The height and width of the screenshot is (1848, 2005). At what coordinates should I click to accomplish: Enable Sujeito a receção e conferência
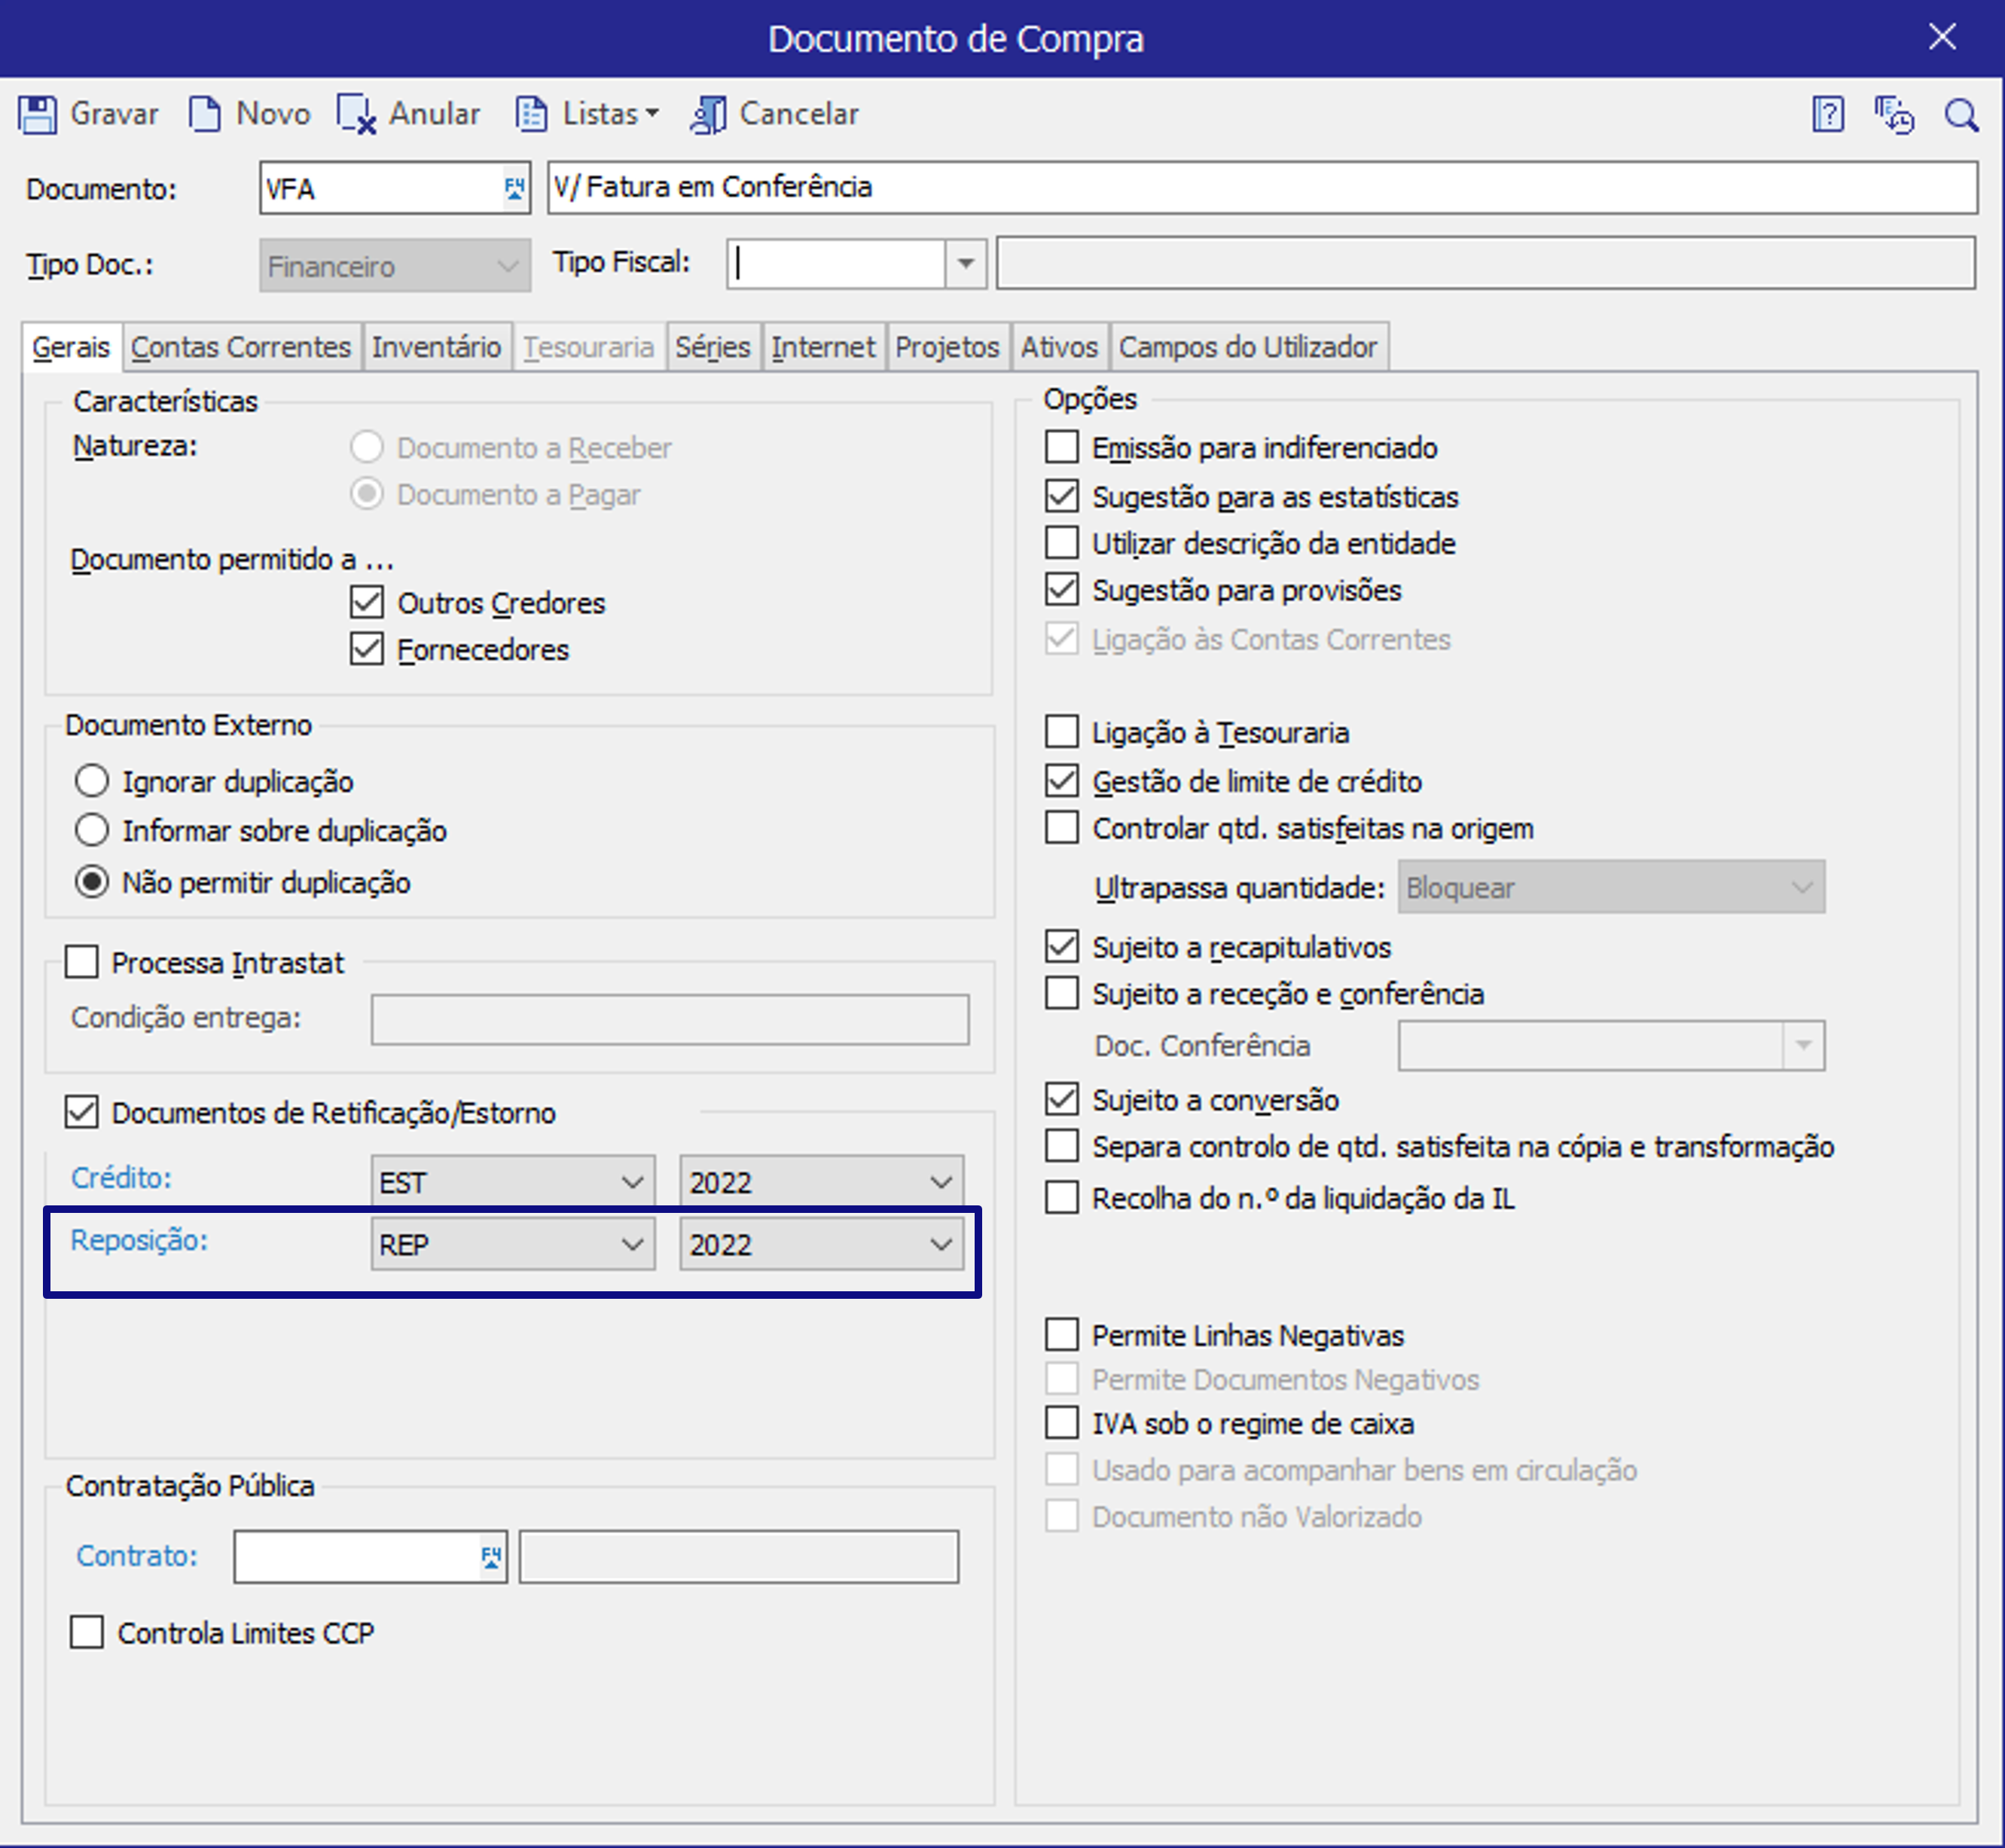(1062, 994)
